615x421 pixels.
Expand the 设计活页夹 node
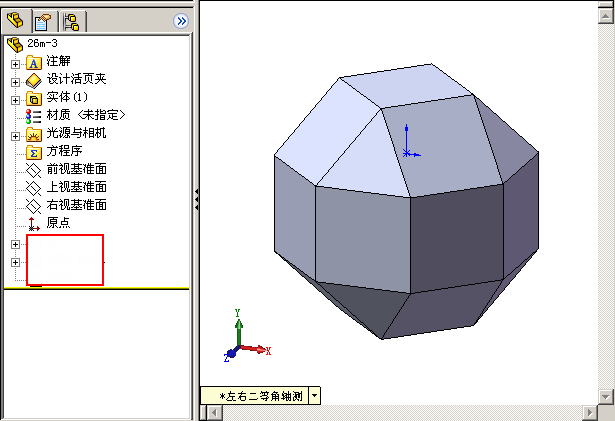pyautogui.click(x=15, y=82)
